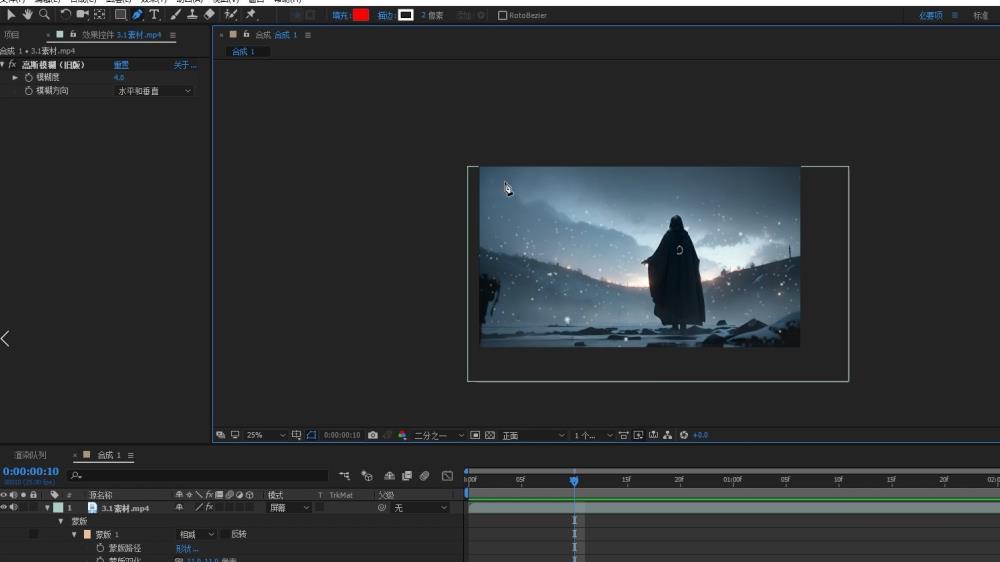Open the show channel color management icon
Screen dimensions: 1000x562
(402, 435)
